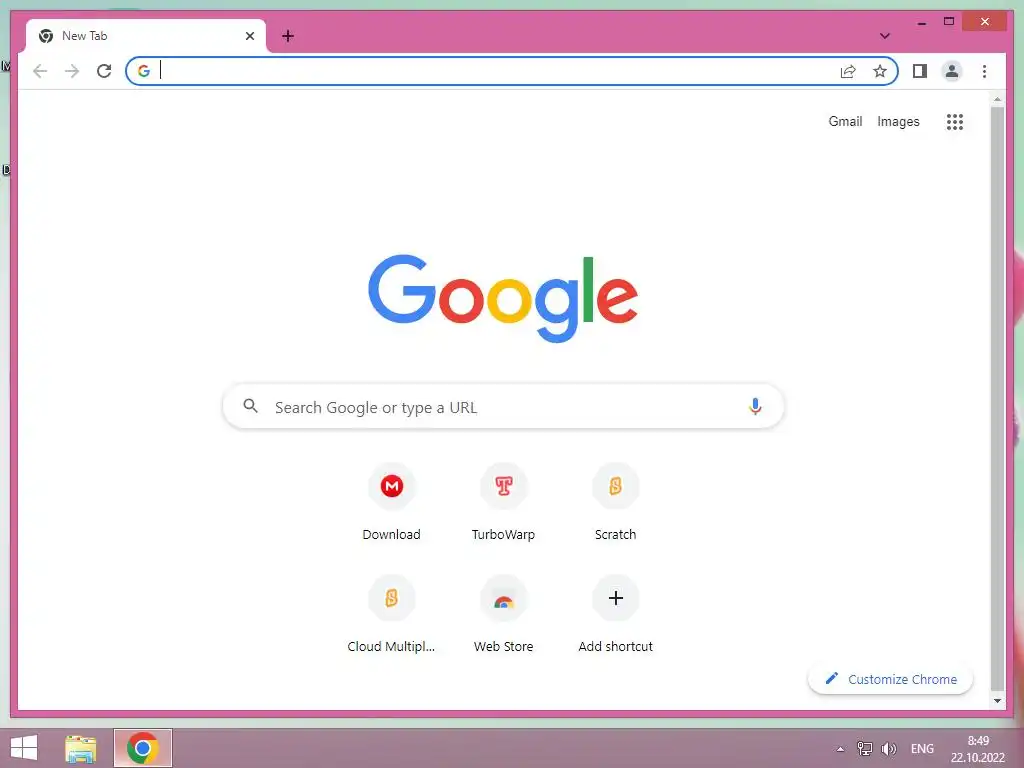Expand the tab search chevron

pyautogui.click(x=884, y=36)
